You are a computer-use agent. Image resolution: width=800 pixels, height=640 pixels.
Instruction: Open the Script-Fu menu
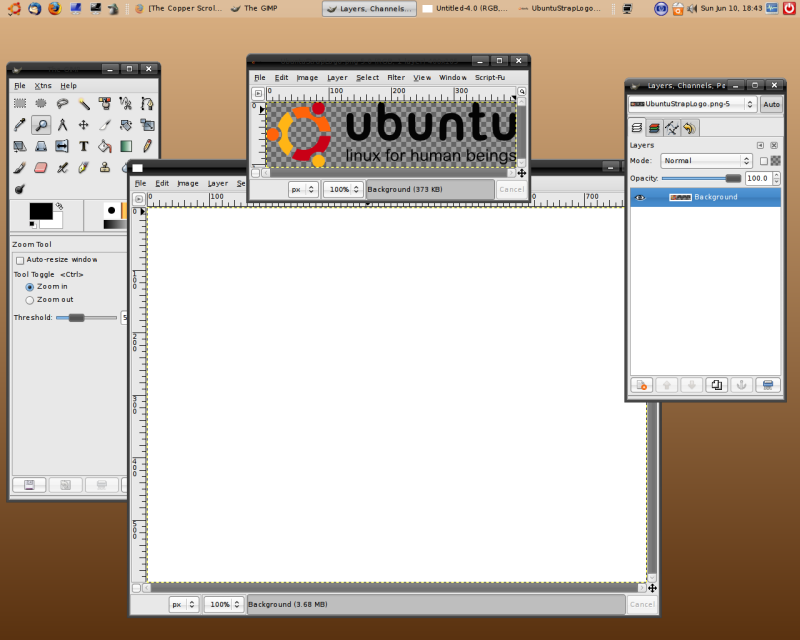pyautogui.click(x=490, y=78)
